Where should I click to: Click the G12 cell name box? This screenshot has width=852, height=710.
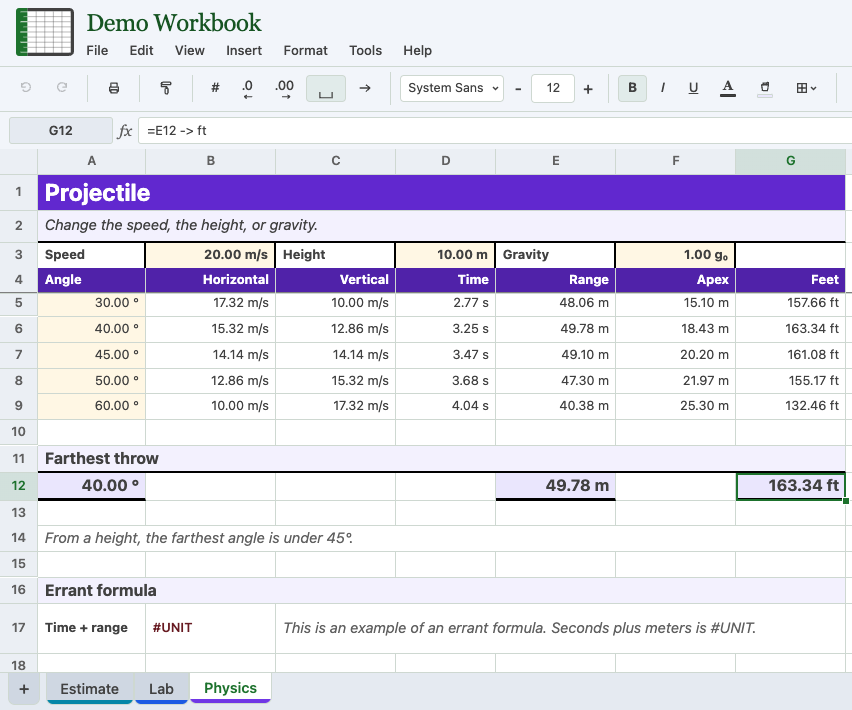[x=61, y=130]
